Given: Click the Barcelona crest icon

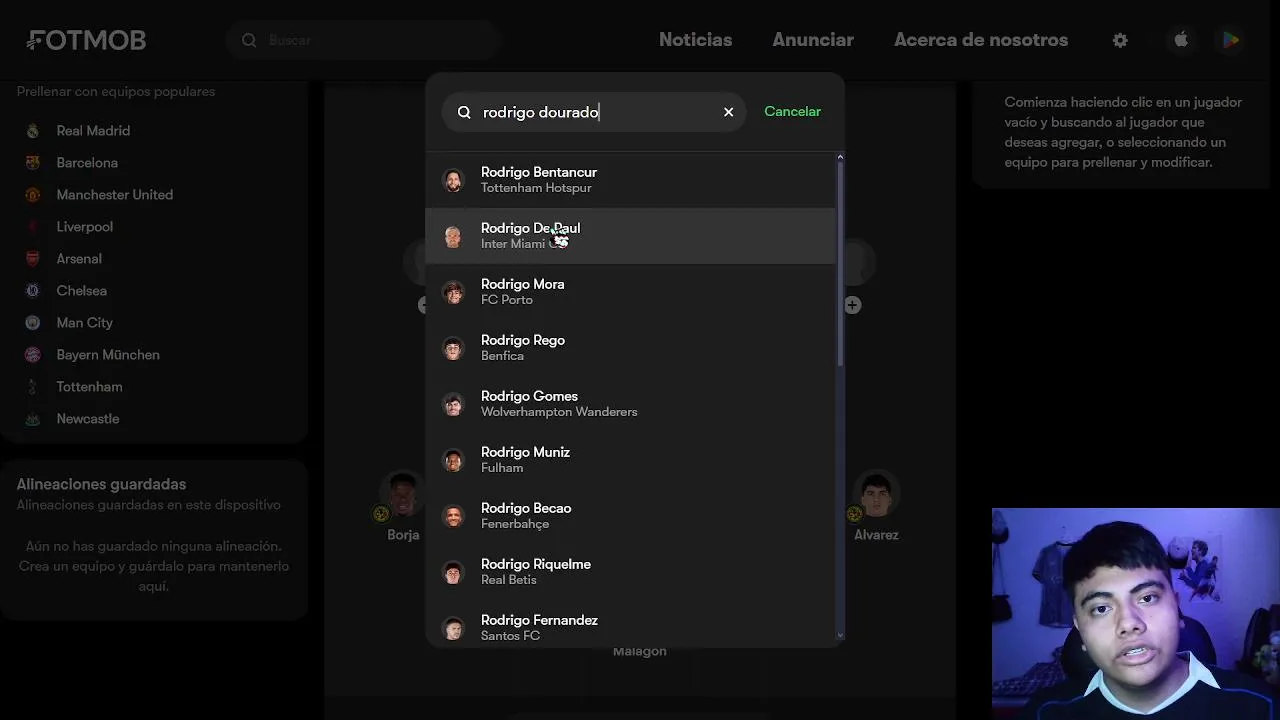Looking at the screenshot, I should [33, 163].
